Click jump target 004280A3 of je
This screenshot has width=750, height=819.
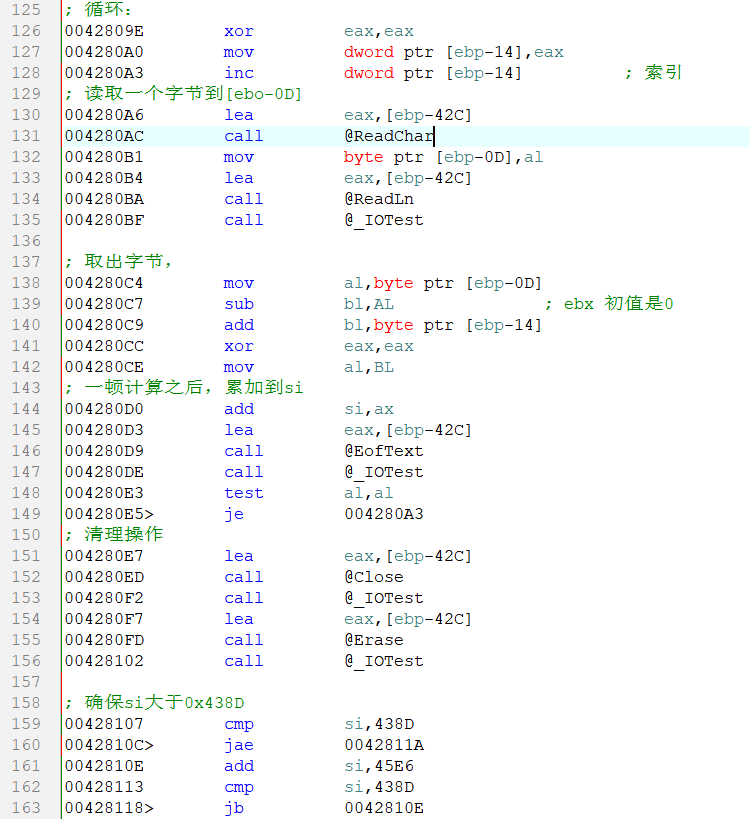pyautogui.click(x=384, y=514)
